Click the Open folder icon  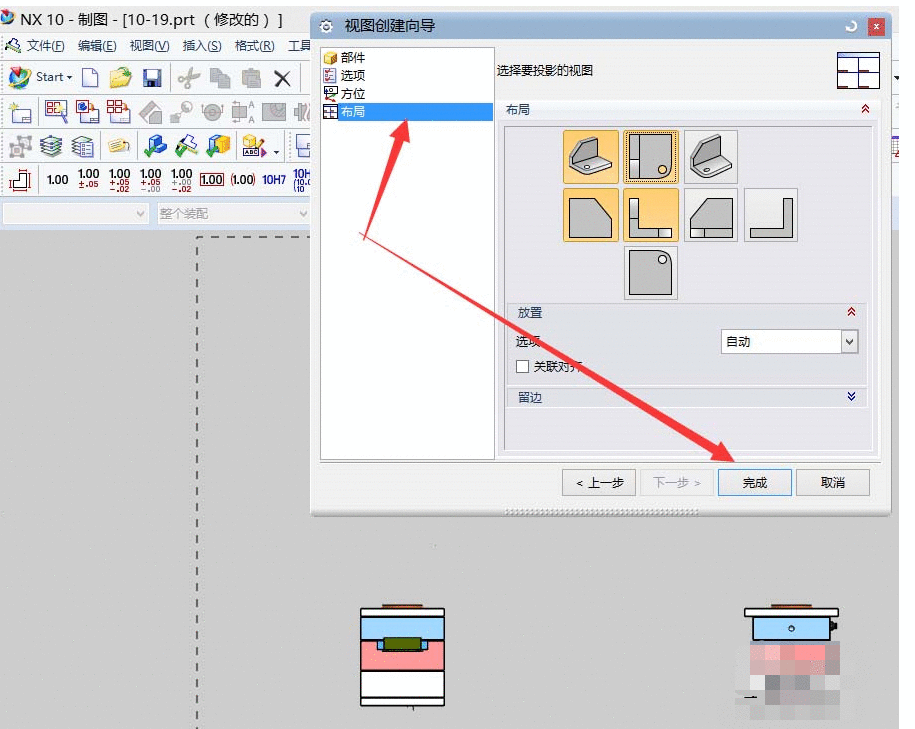pos(120,77)
